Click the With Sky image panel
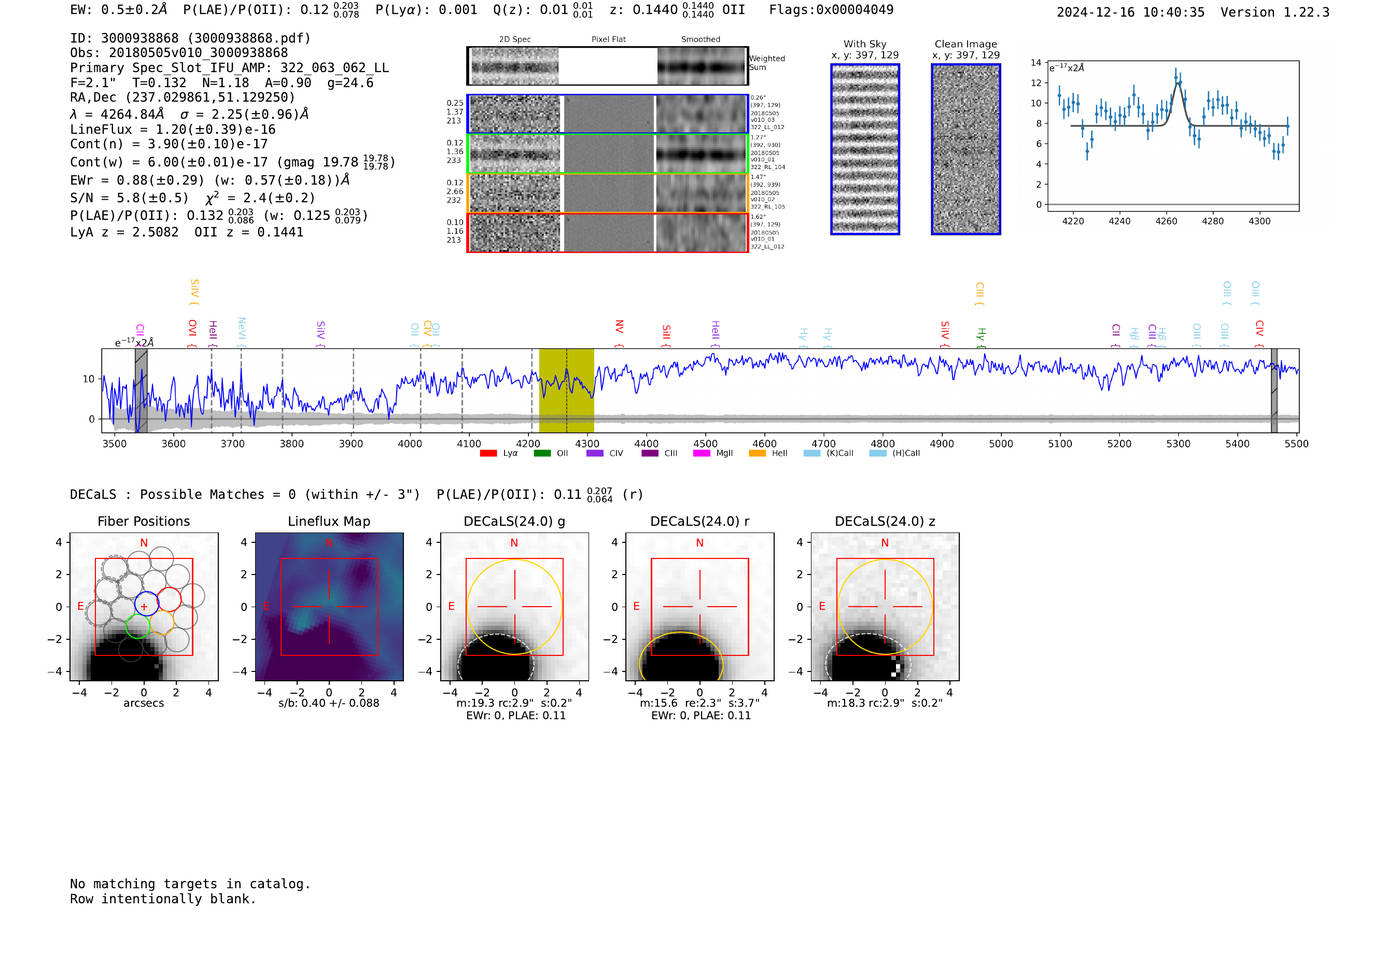 (865, 149)
